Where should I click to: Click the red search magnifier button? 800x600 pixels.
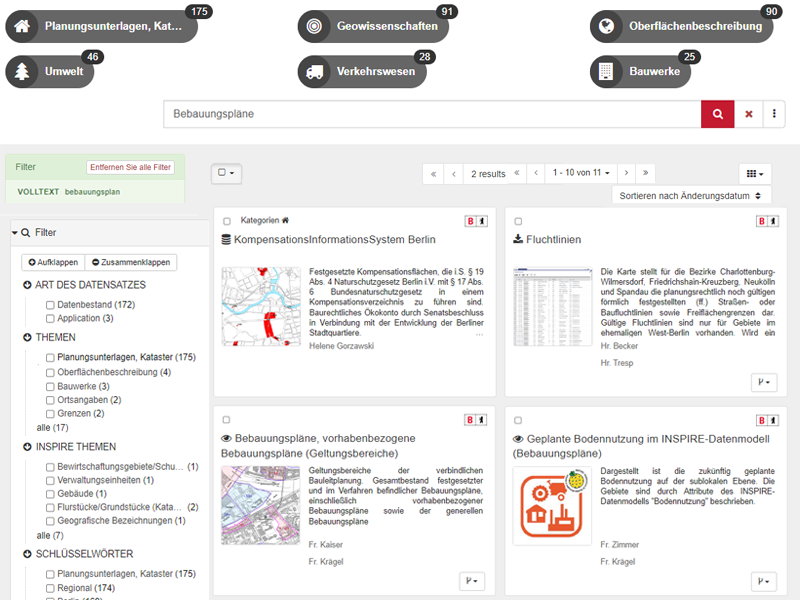point(717,114)
